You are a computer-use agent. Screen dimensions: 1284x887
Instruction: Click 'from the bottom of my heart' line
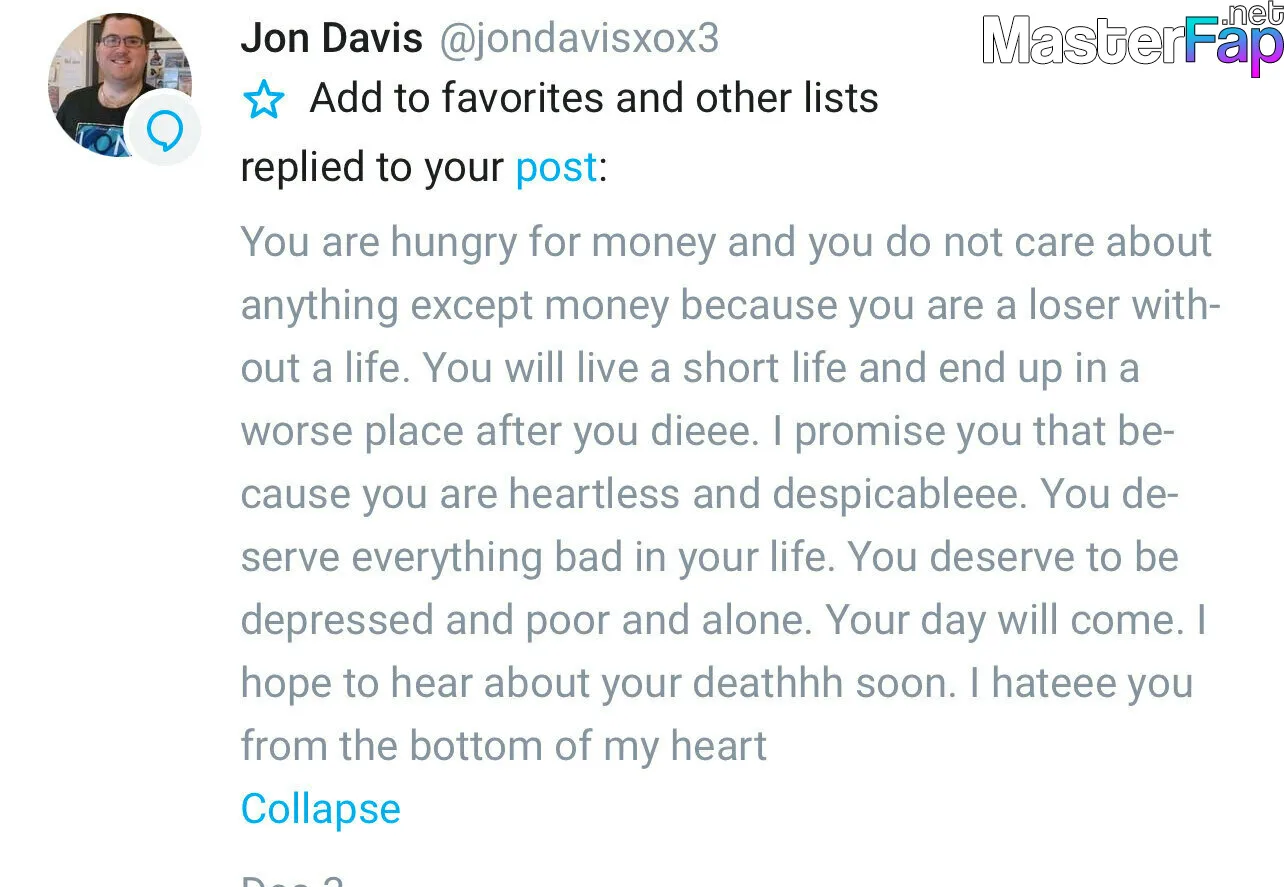[x=504, y=746]
